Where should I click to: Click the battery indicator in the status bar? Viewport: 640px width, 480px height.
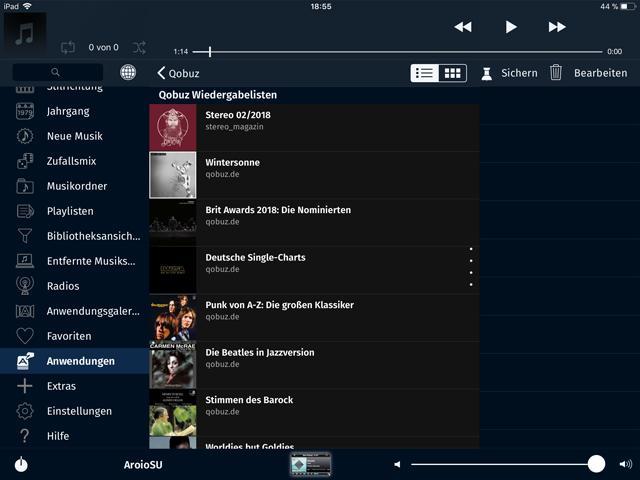pyautogui.click(x=627, y=6)
